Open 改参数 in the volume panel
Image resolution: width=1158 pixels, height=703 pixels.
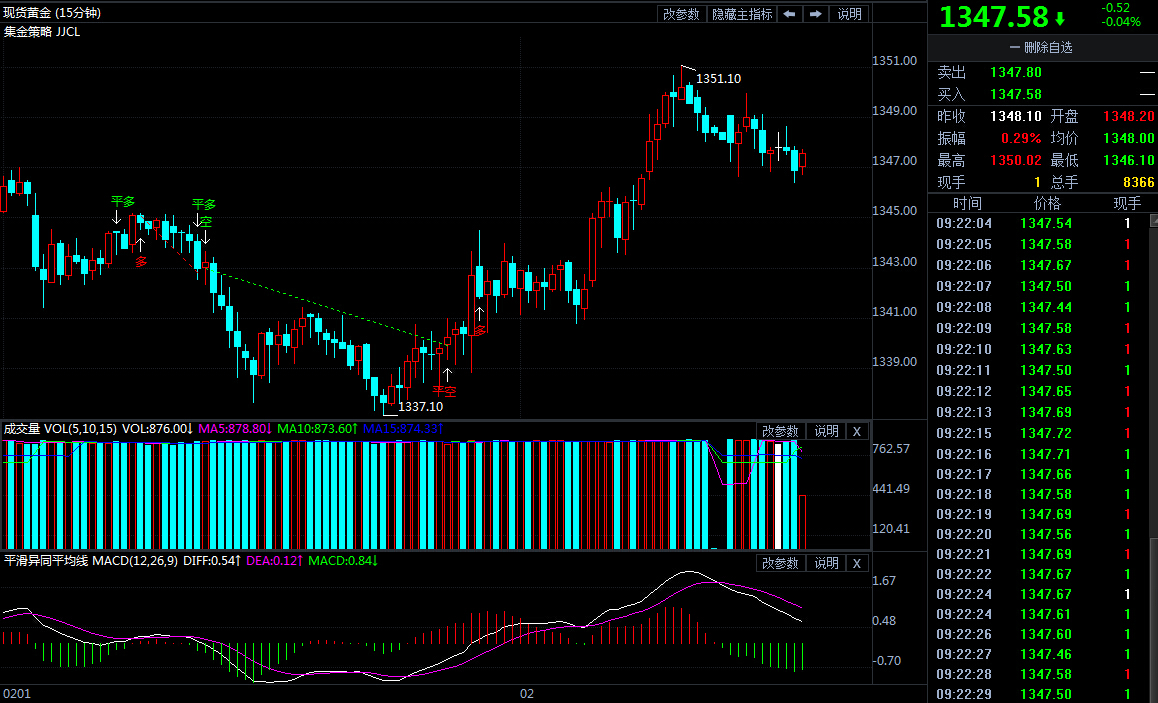781,431
